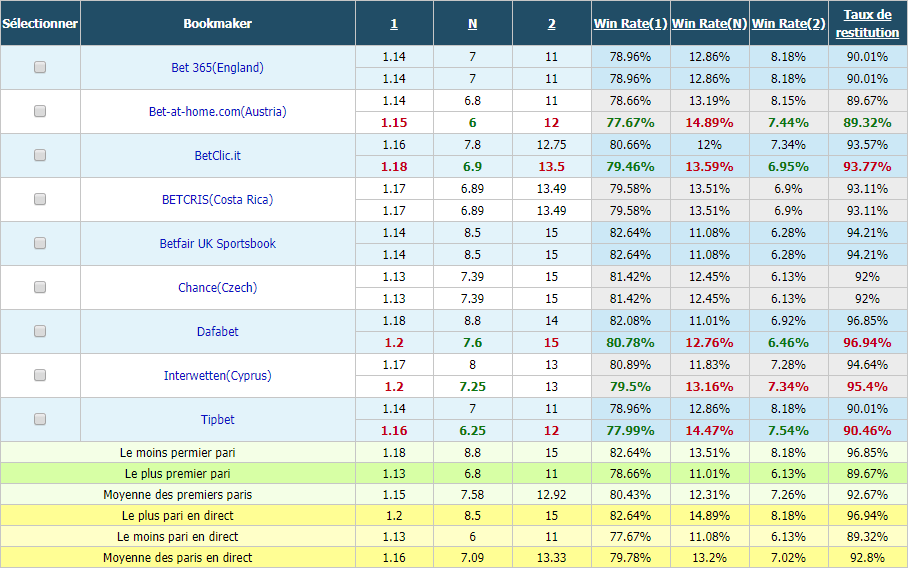Check the Tipbet checkbox
Viewport: 908px width, 568px height.
click(40, 419)
